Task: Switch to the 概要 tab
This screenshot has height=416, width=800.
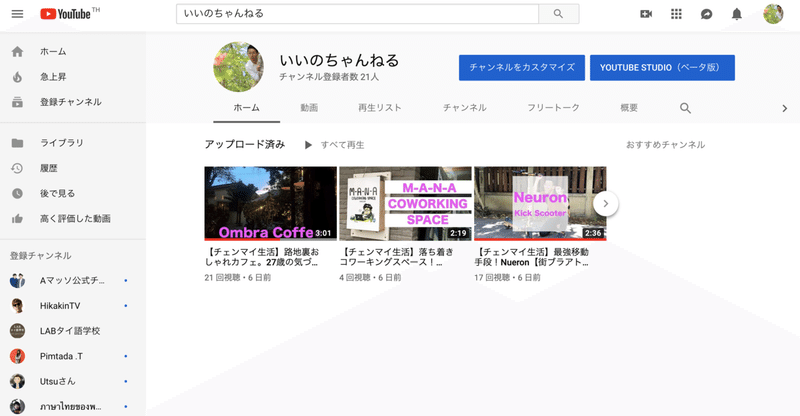Action: 629,108
